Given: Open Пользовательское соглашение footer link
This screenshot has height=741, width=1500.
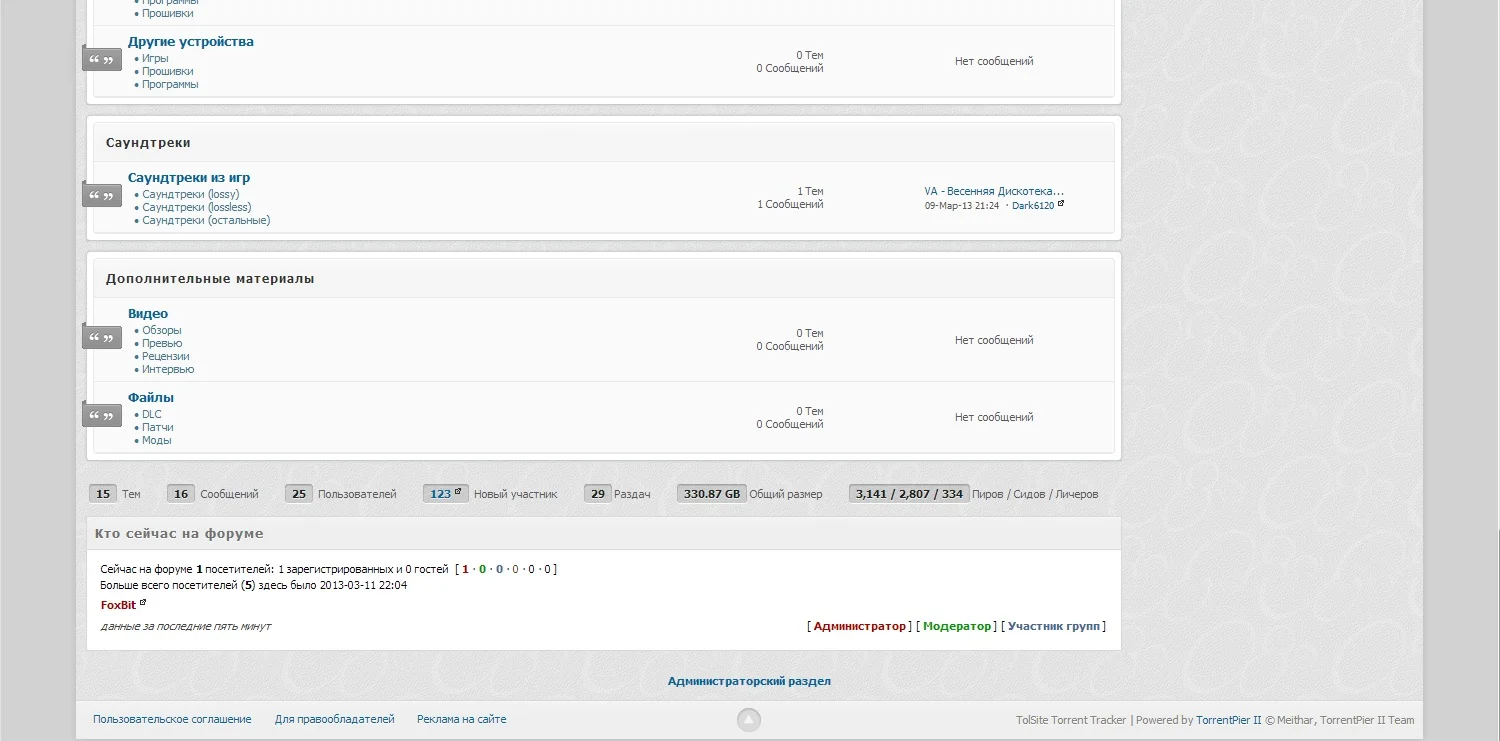Looking at the screenshot, I should [172, 719].
